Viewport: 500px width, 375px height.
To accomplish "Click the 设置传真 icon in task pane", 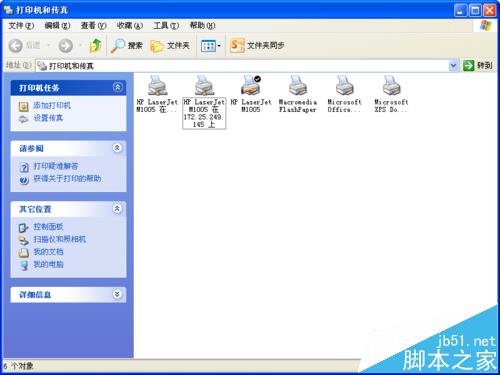I will tap(24, 119).
